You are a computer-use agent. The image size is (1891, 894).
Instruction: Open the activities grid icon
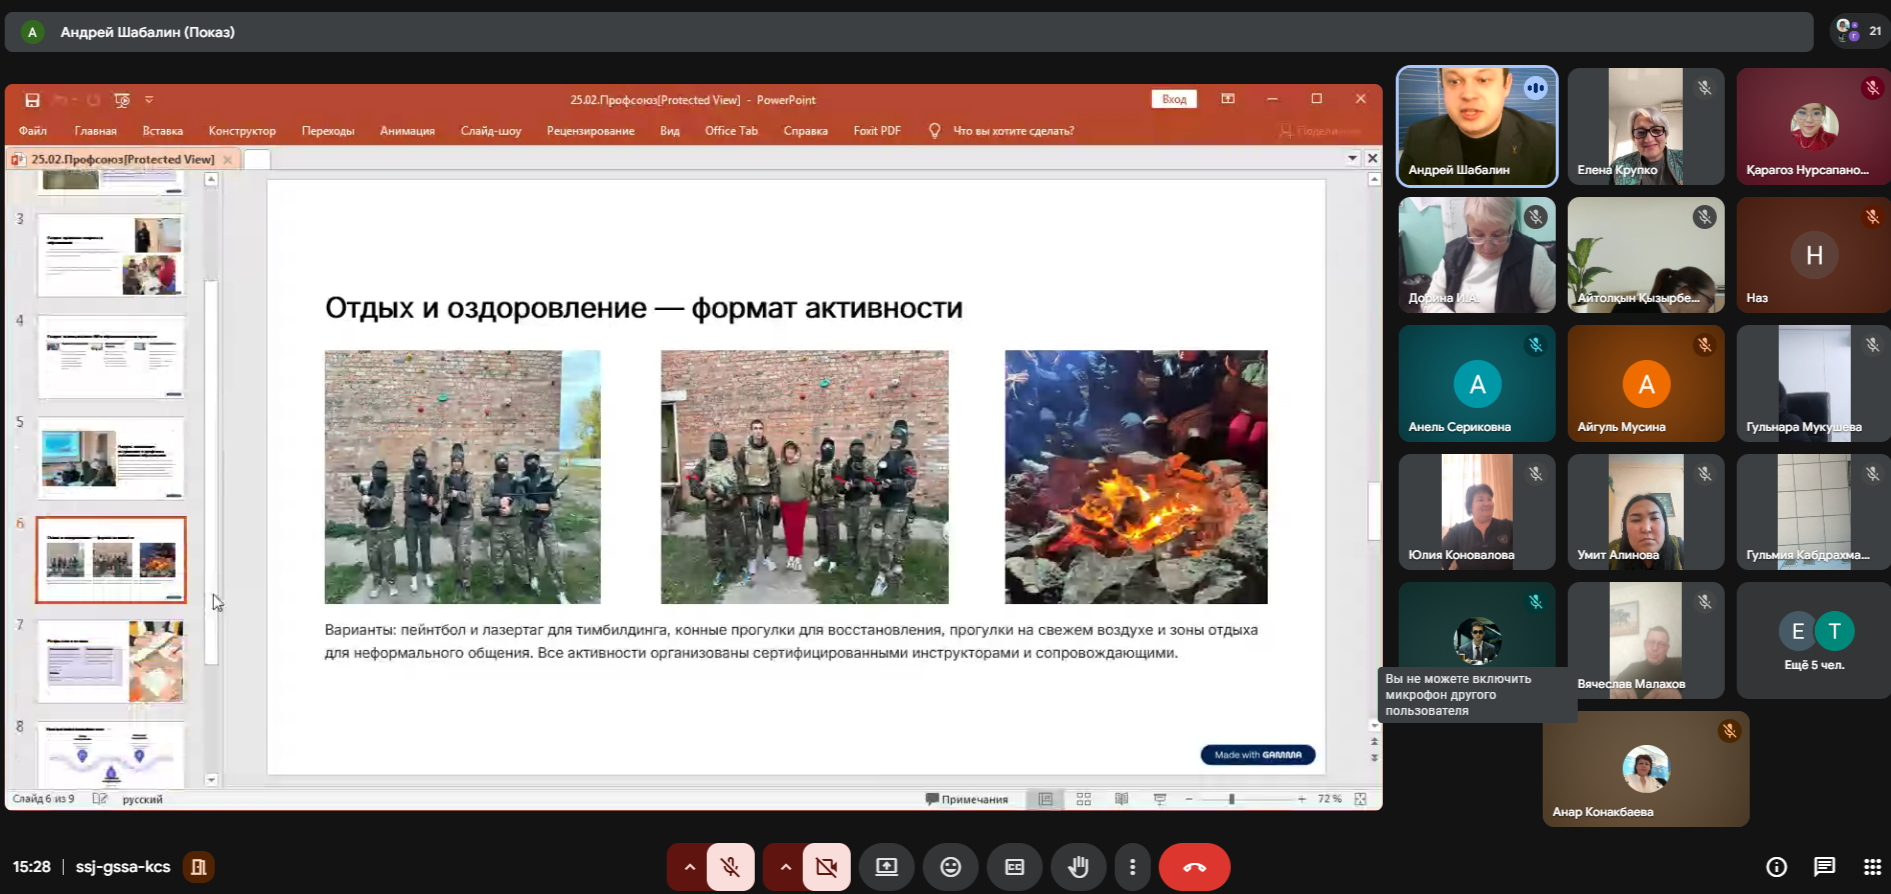[1872, 867]
